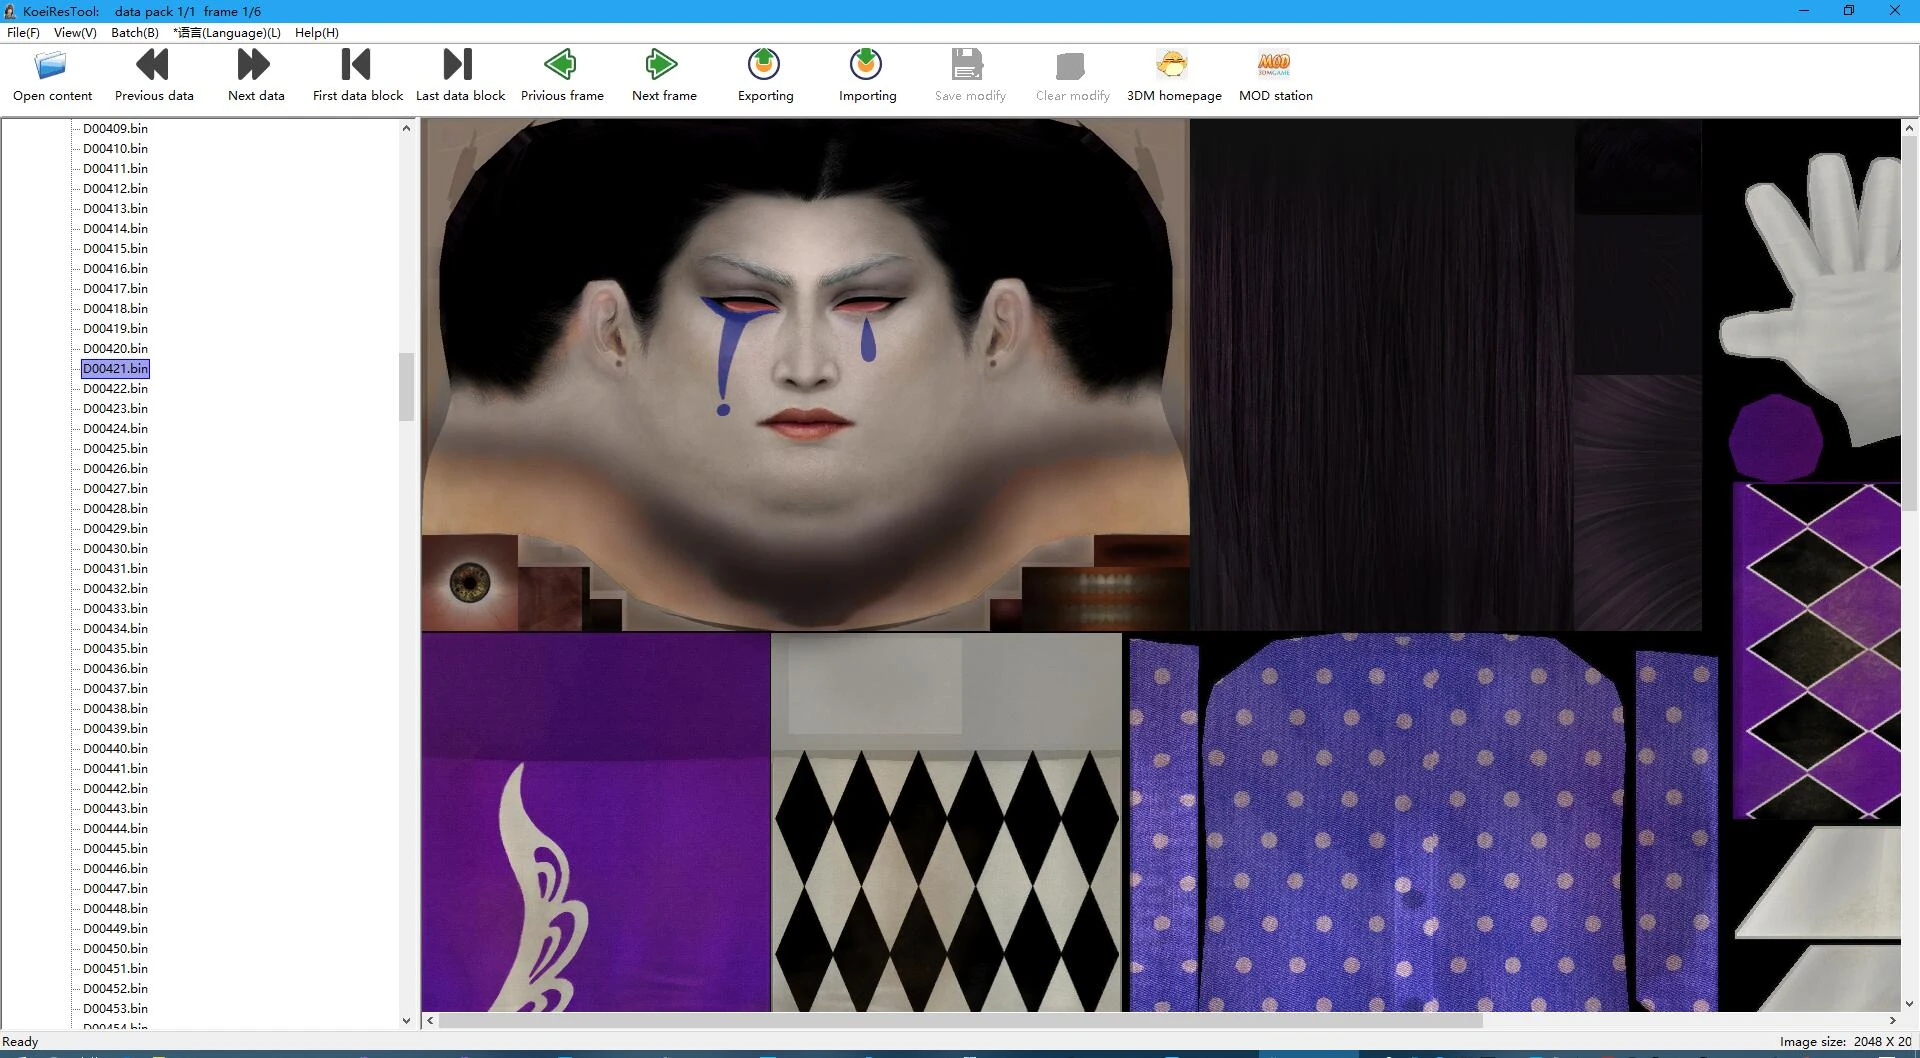Click the Open content folder icon
The height and width of the screenshot is (1058, 1920).
point(51,66)
